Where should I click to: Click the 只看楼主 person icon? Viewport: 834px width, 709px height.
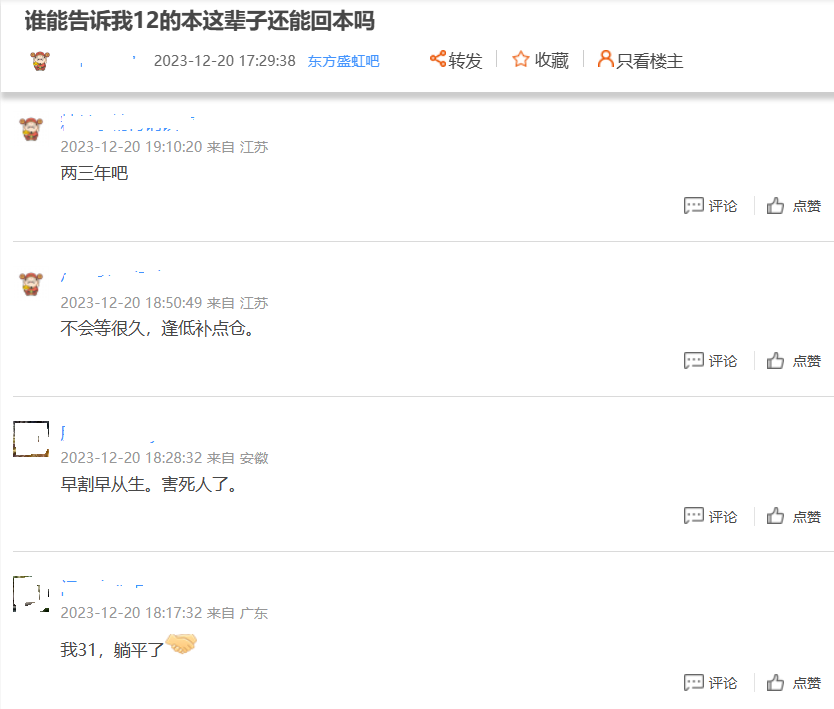click(x=605, y=59)
